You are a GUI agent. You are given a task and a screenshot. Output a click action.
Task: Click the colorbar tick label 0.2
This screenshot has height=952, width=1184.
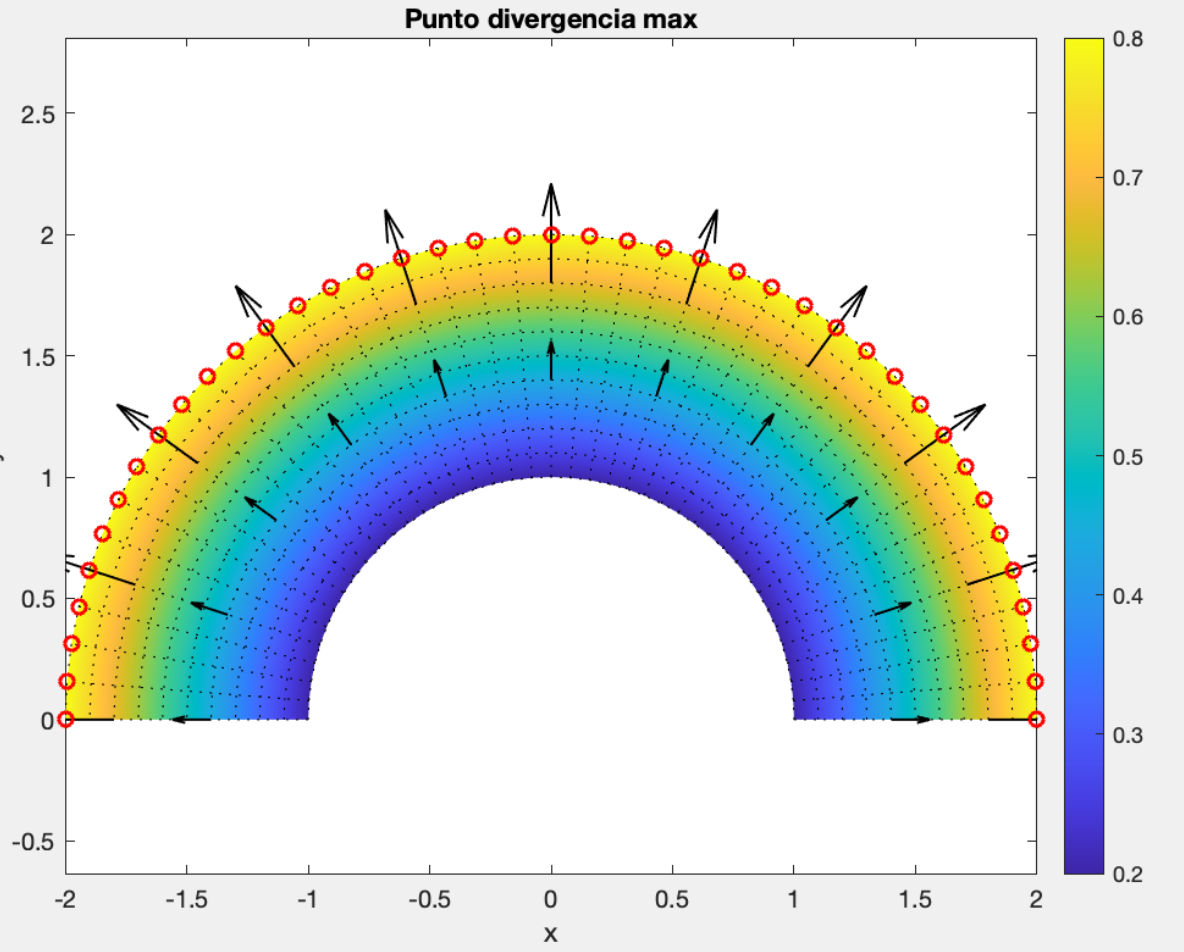click(x=1129, y=874)
